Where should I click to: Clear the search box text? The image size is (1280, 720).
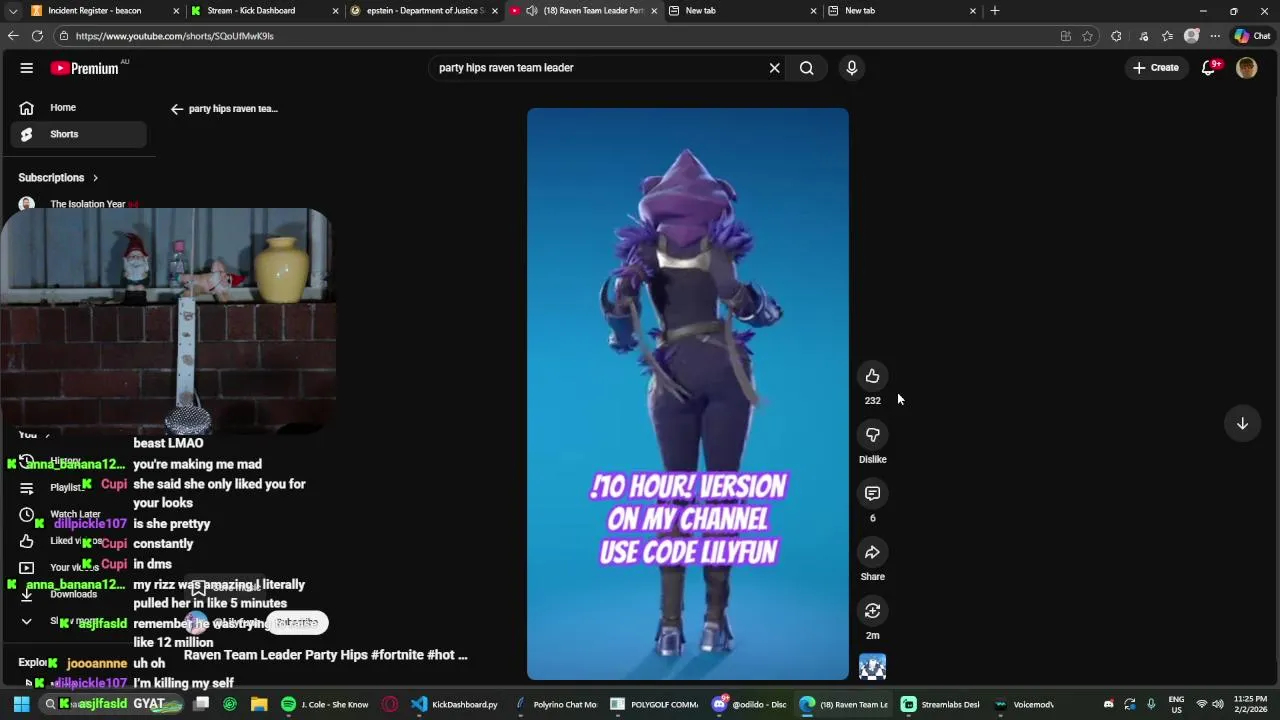(774, 68)
